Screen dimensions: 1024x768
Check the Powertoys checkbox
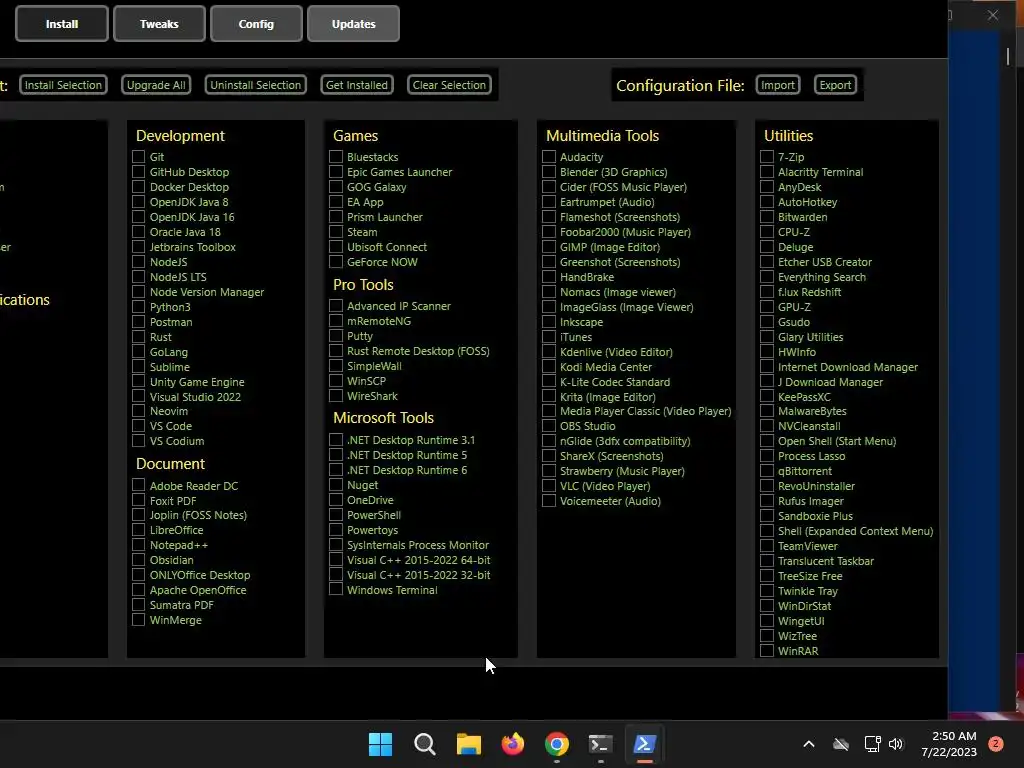pos(336,530)
